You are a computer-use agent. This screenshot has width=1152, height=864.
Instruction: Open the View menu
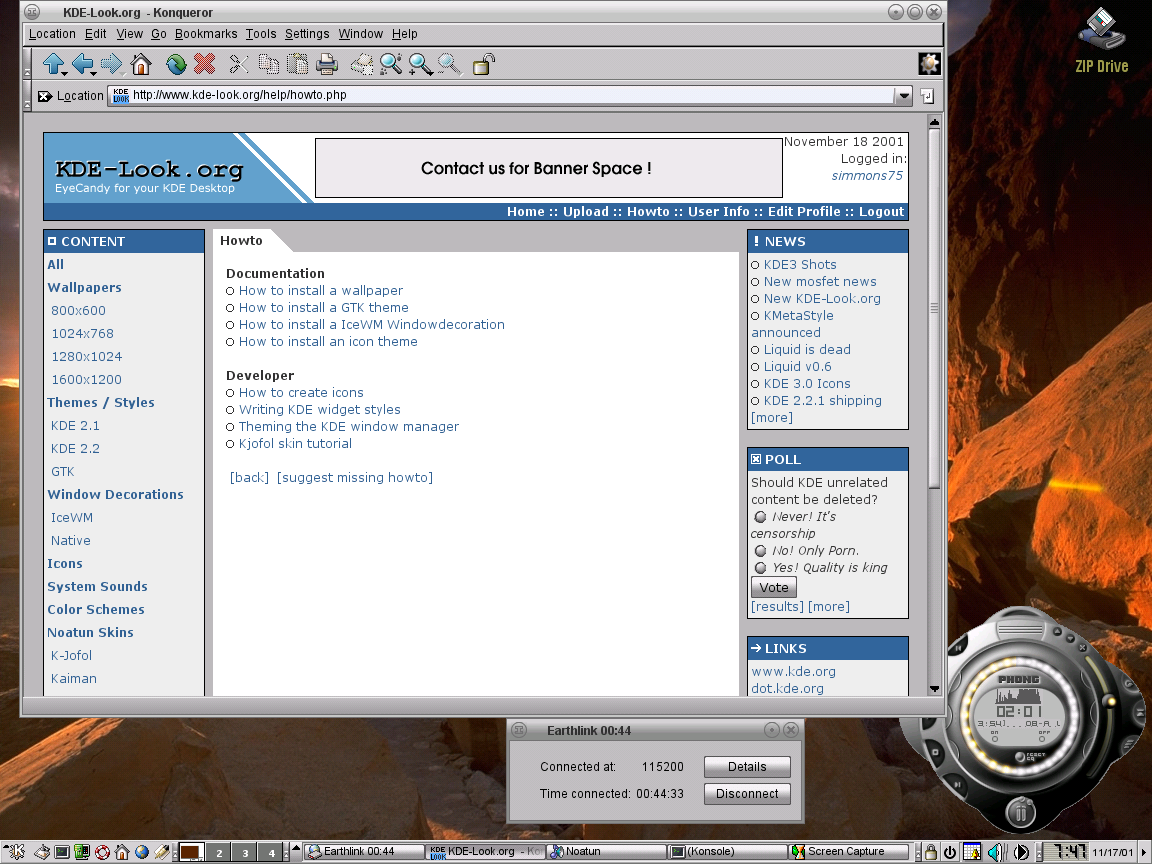(x=129, y=34)
